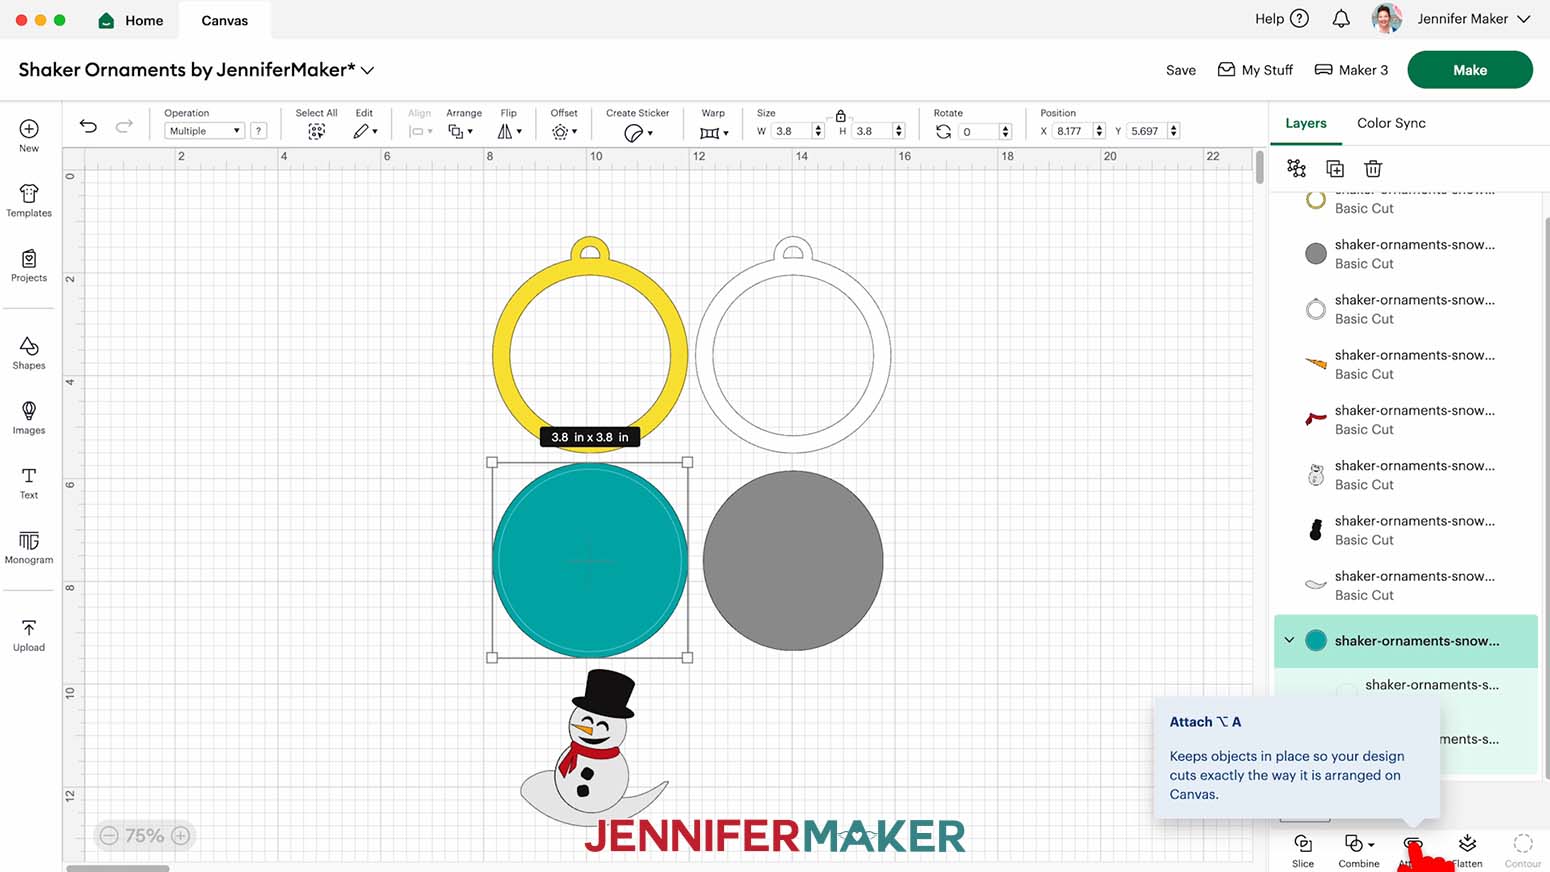Select the Maker 3 machine button

coord(1351,70)
